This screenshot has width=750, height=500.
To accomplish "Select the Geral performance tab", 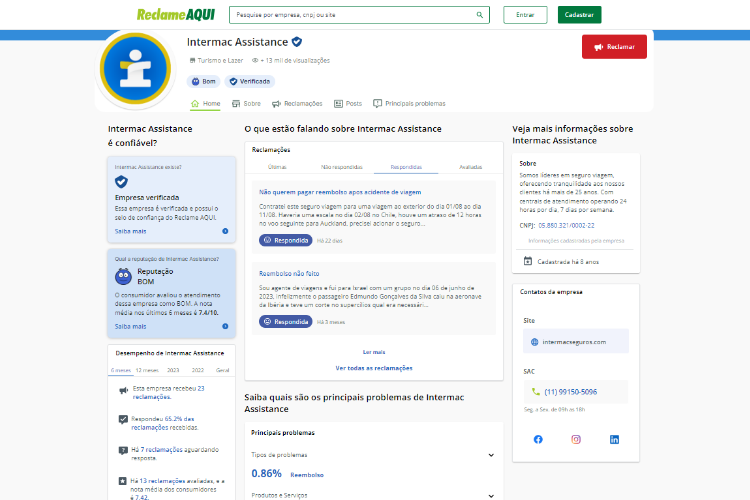I will (222, 370).
